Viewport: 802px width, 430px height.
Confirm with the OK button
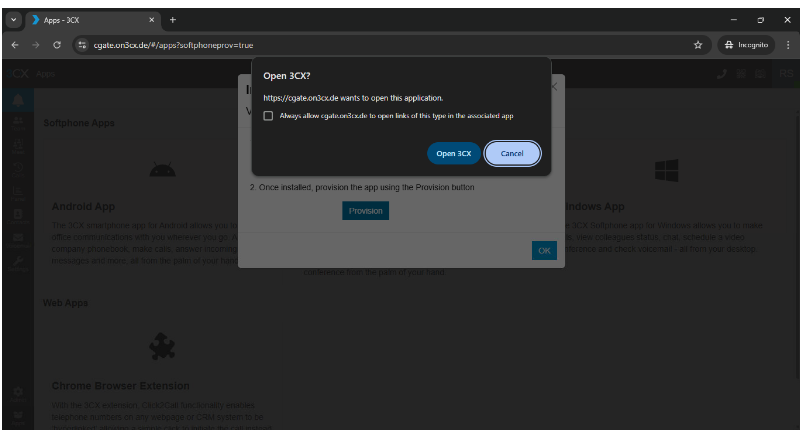coord(544,250)
